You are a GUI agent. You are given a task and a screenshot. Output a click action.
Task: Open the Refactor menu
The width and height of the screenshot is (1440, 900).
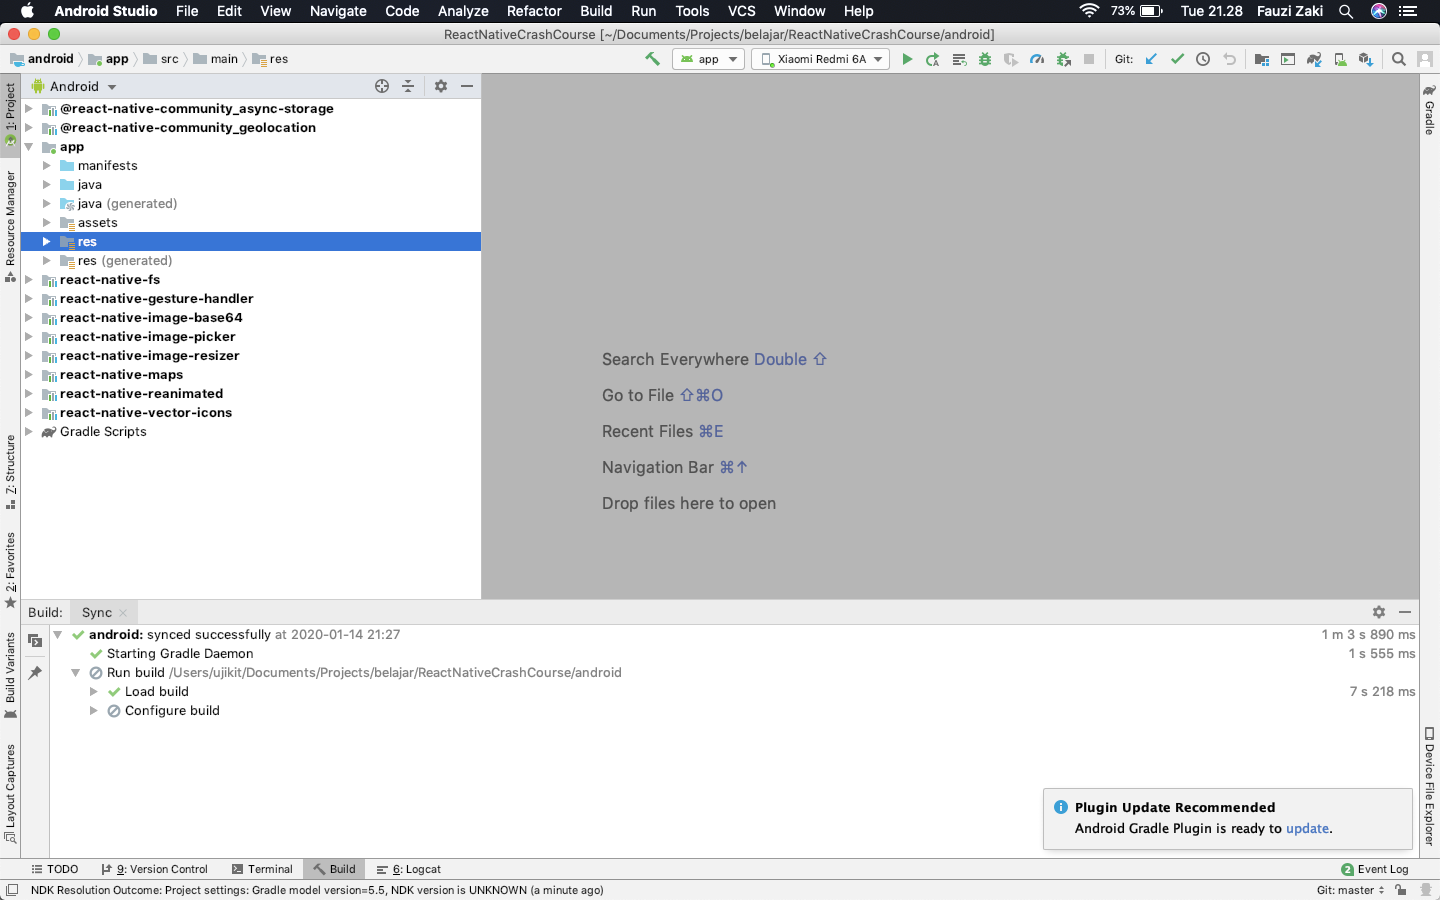coord(534,11)
